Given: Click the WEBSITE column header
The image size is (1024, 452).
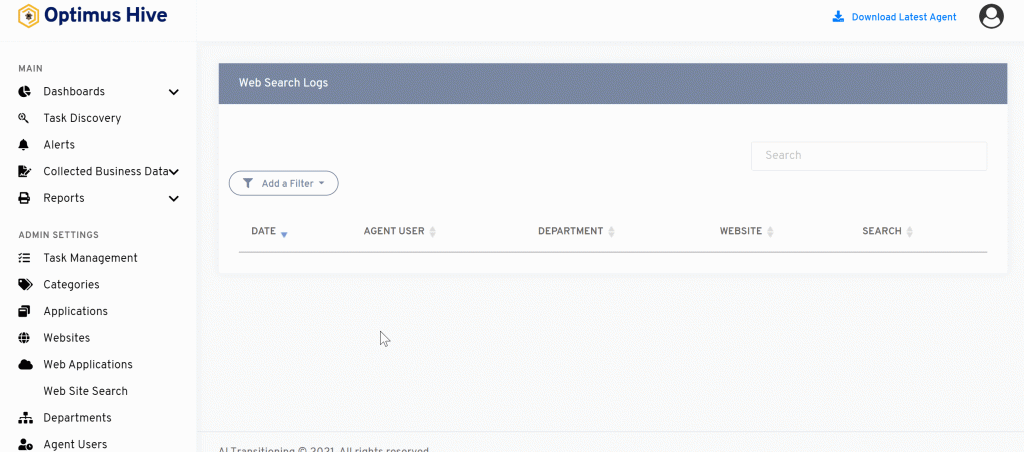Looking at the screenshot, I should point(741,231).
